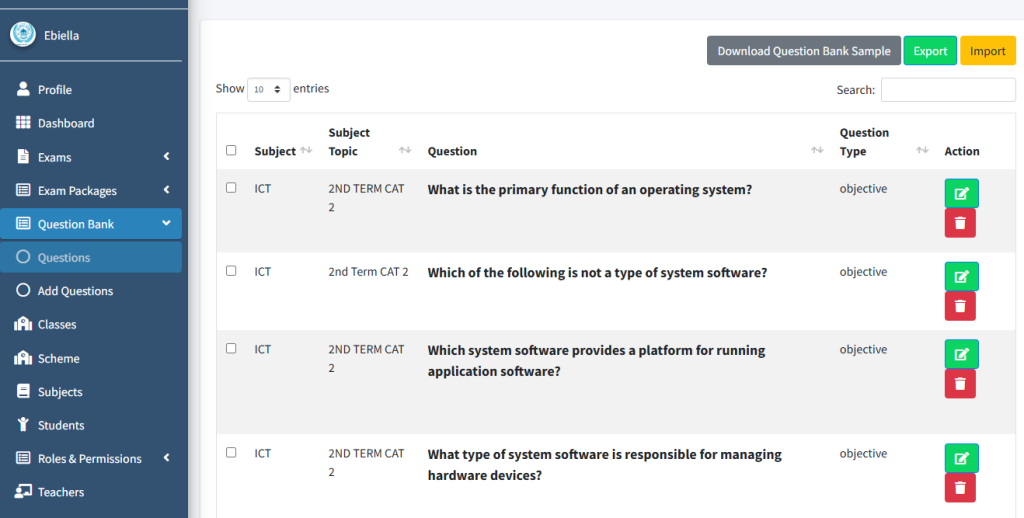This screenshot has height=518, width=1024.
Task: Toggle the select-all checkbox in table header
Action: tap(231, 151)
